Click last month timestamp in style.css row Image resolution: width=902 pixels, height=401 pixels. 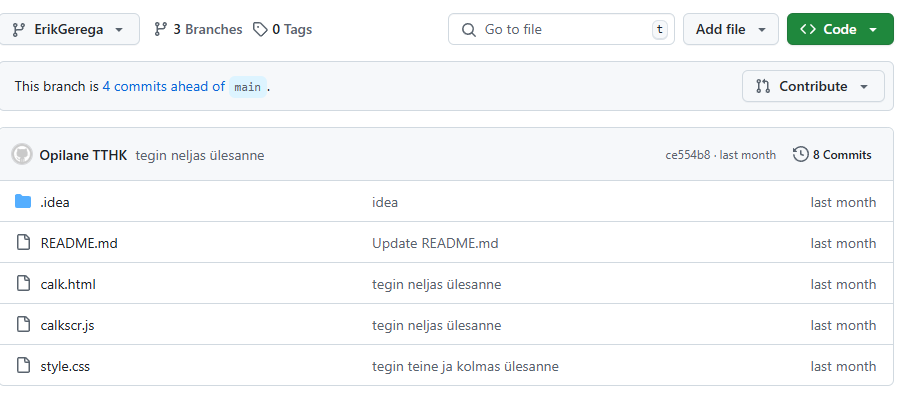pos(843,366)
